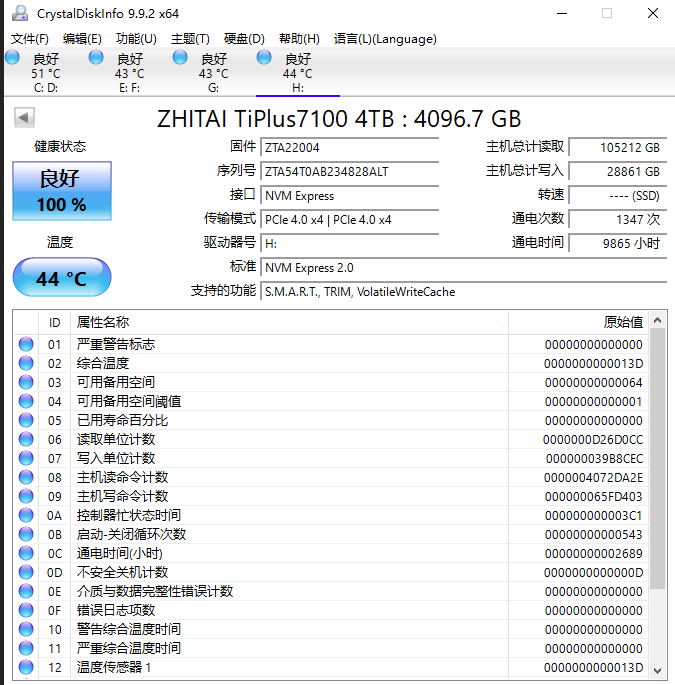Click status orb for attribute 11 严重综合温度时间
The image size is (675, 685).
click(26, 648)
